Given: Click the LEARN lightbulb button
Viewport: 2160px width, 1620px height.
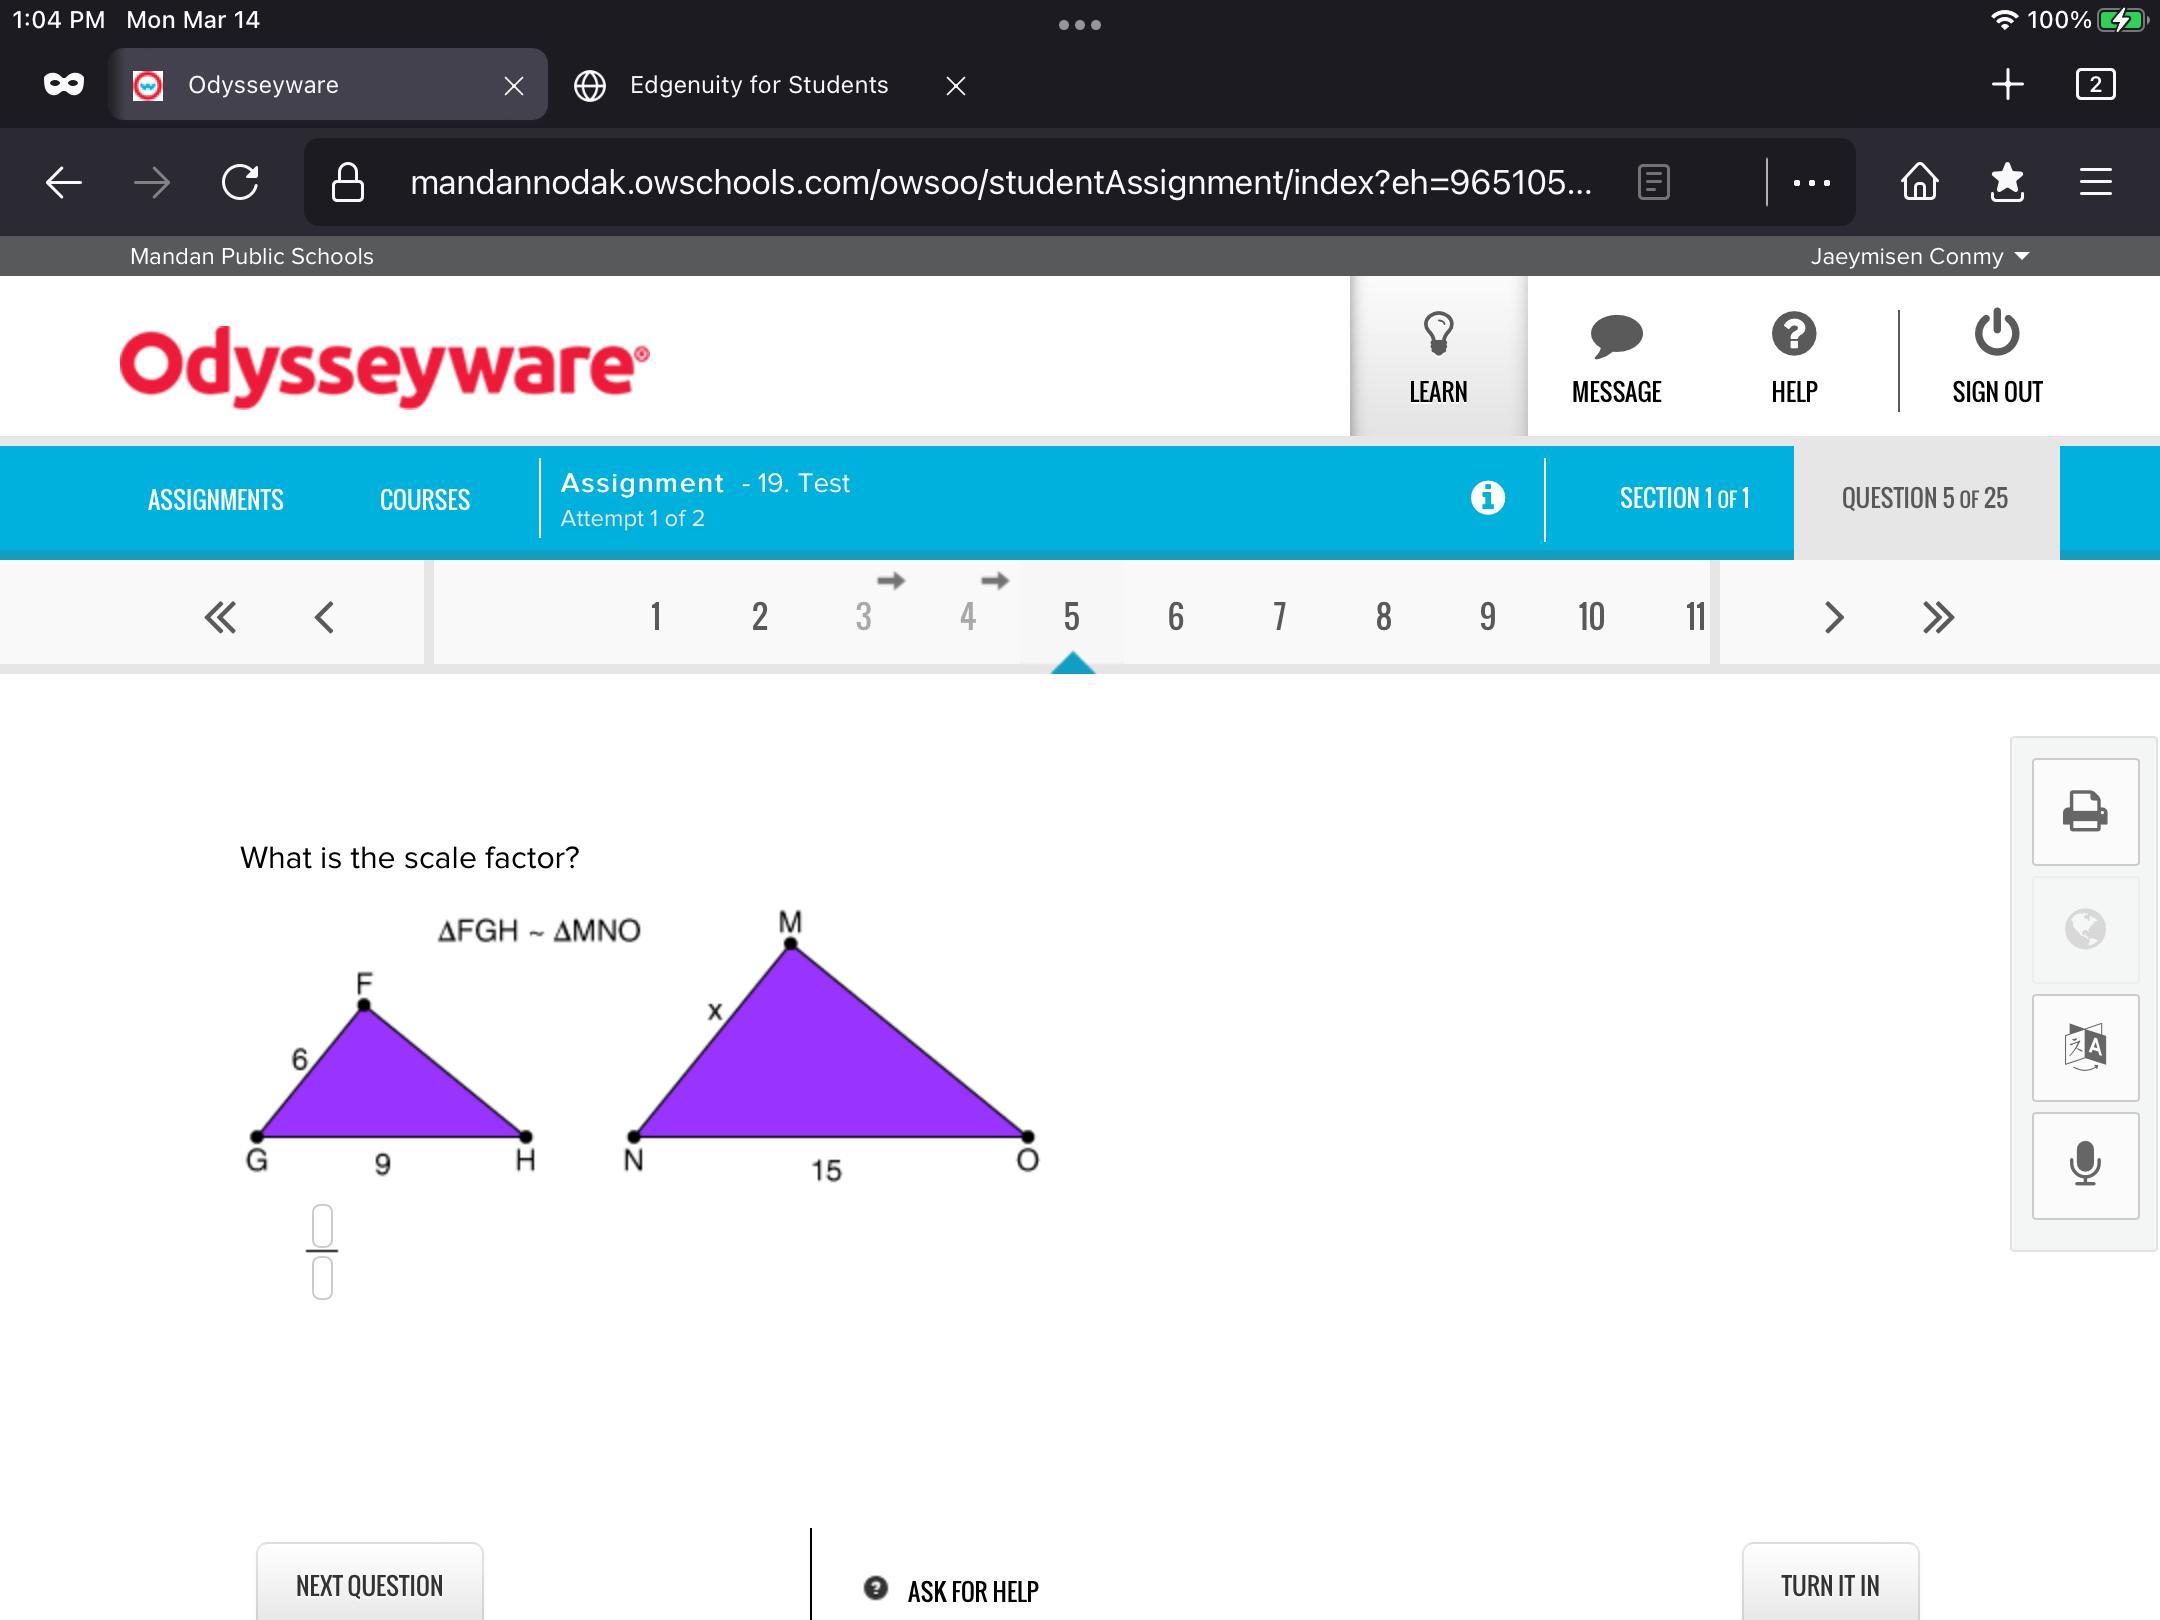Looking at the screenshot, I should pyautogui.click(x=1438, y=356).
